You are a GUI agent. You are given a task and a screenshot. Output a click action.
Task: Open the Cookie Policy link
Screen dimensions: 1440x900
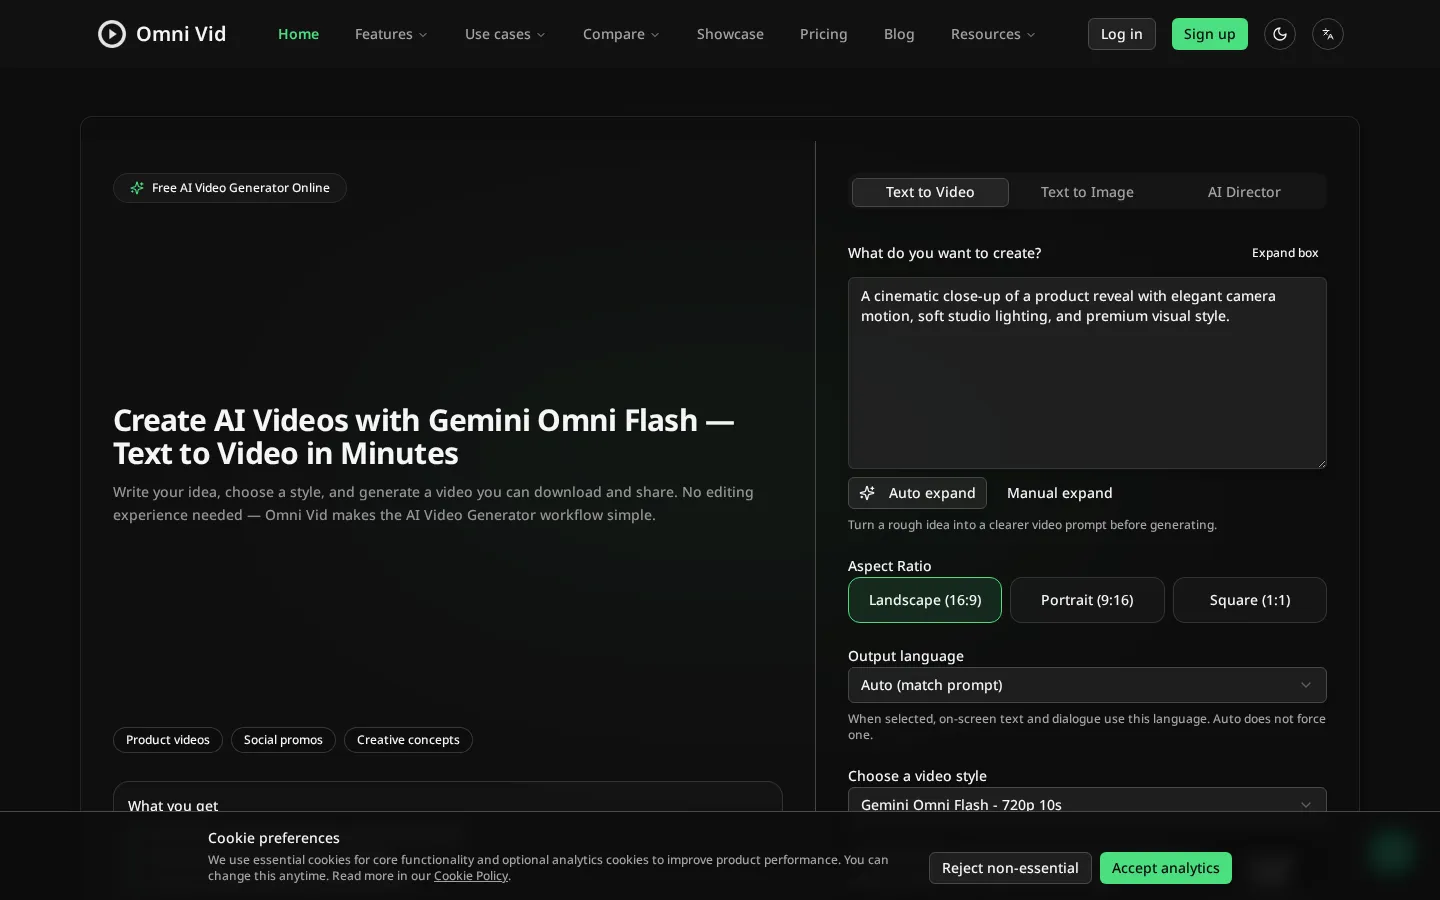(x=471, y=876)
